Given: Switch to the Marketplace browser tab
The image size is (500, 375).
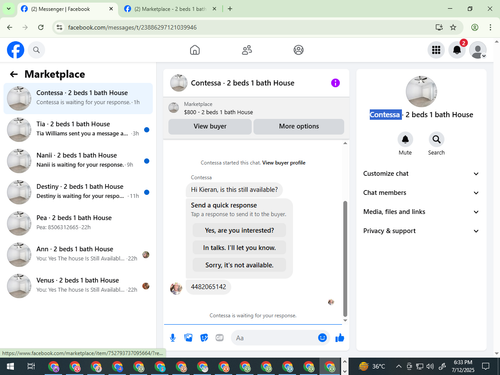Looking at the screenshot, I should [170, 9].
